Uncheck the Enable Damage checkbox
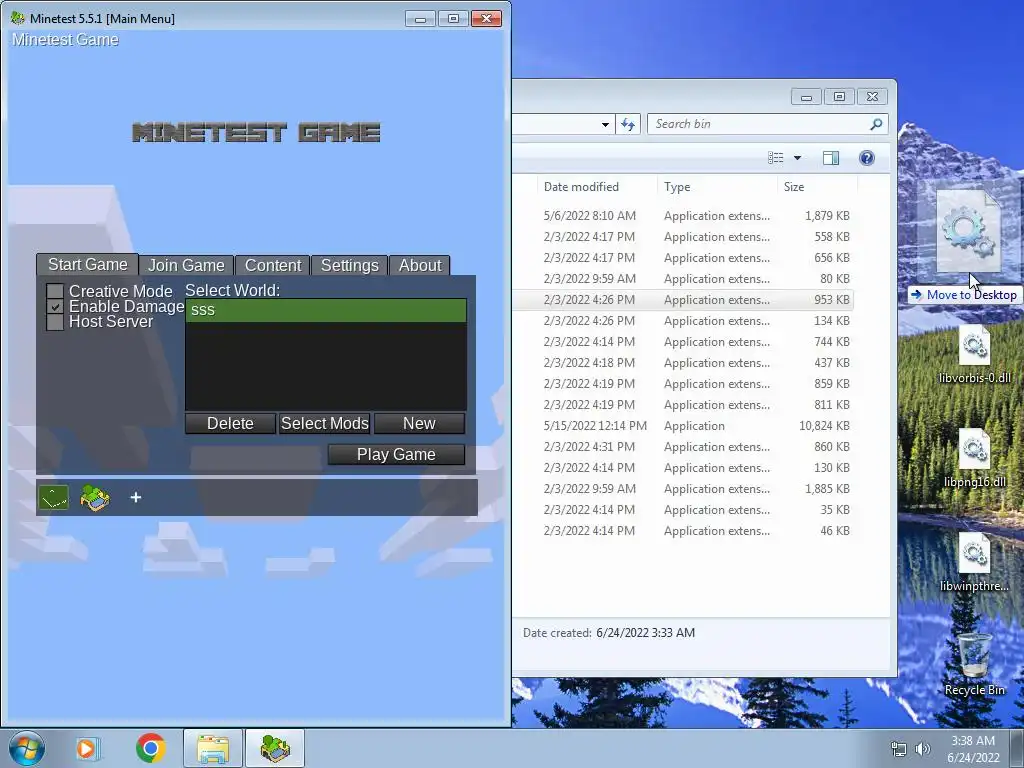1024x768 pixels. pyautogui.click(x=55, y=306)
